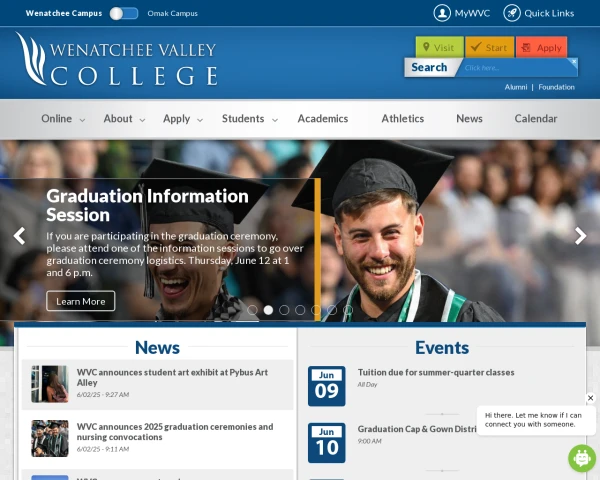Open Pybus Art Alley exhibit news thumbnail
This screenshot has width=600, height=480.
(50, 384)
